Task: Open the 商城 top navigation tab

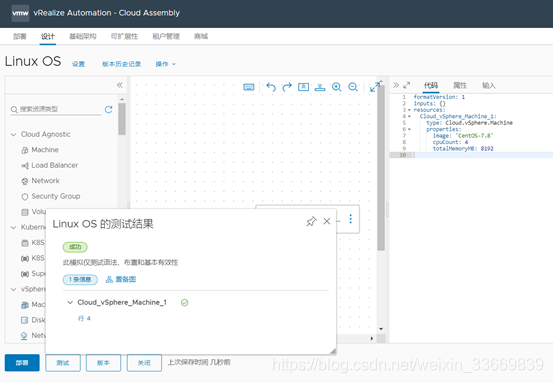Action: [201, 36]
